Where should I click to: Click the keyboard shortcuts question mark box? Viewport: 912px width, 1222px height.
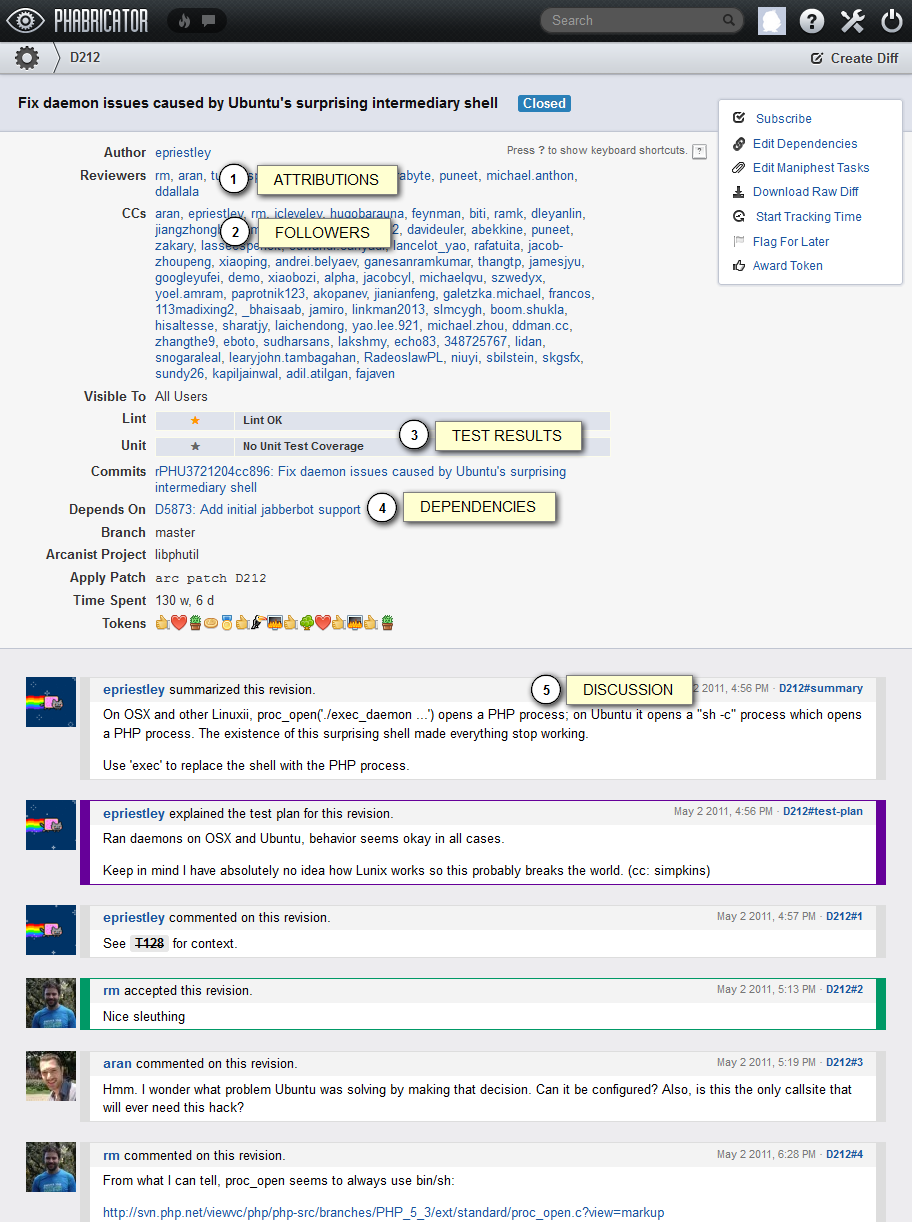point(699,151)
